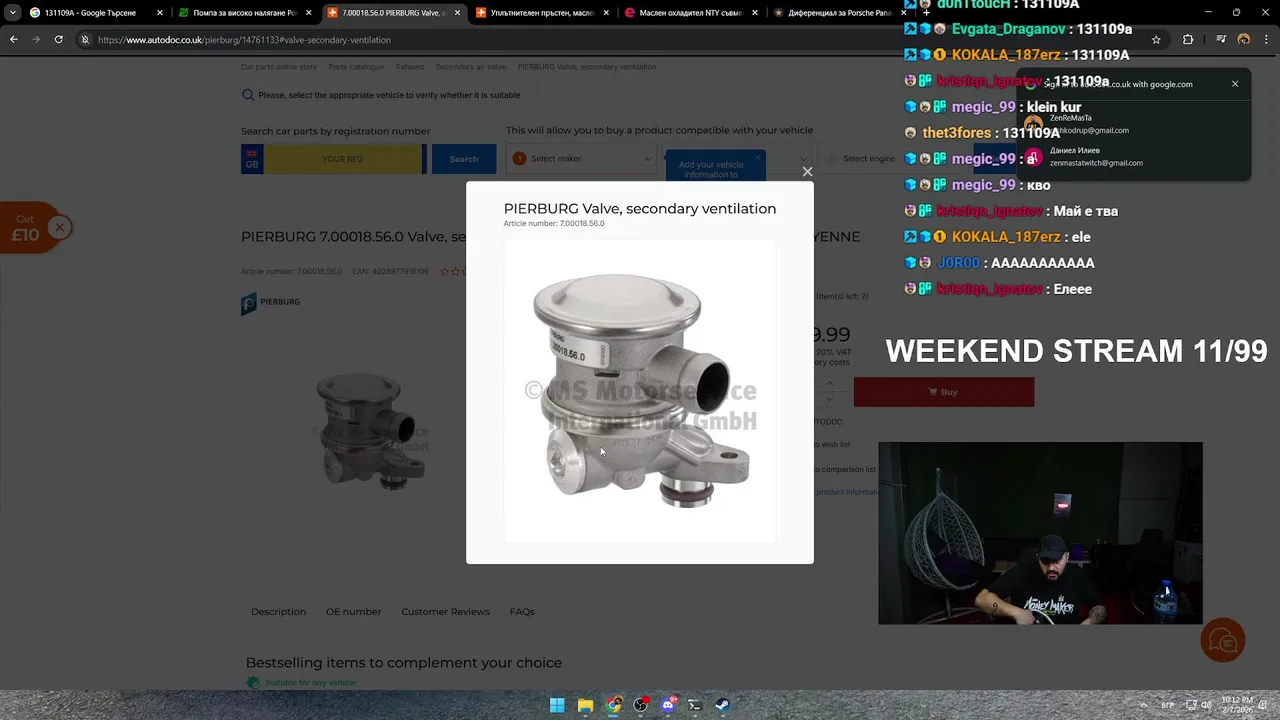1280x720 pixels.
Task: Open the Terminal from the taskbar
Action: pos(695,705)
